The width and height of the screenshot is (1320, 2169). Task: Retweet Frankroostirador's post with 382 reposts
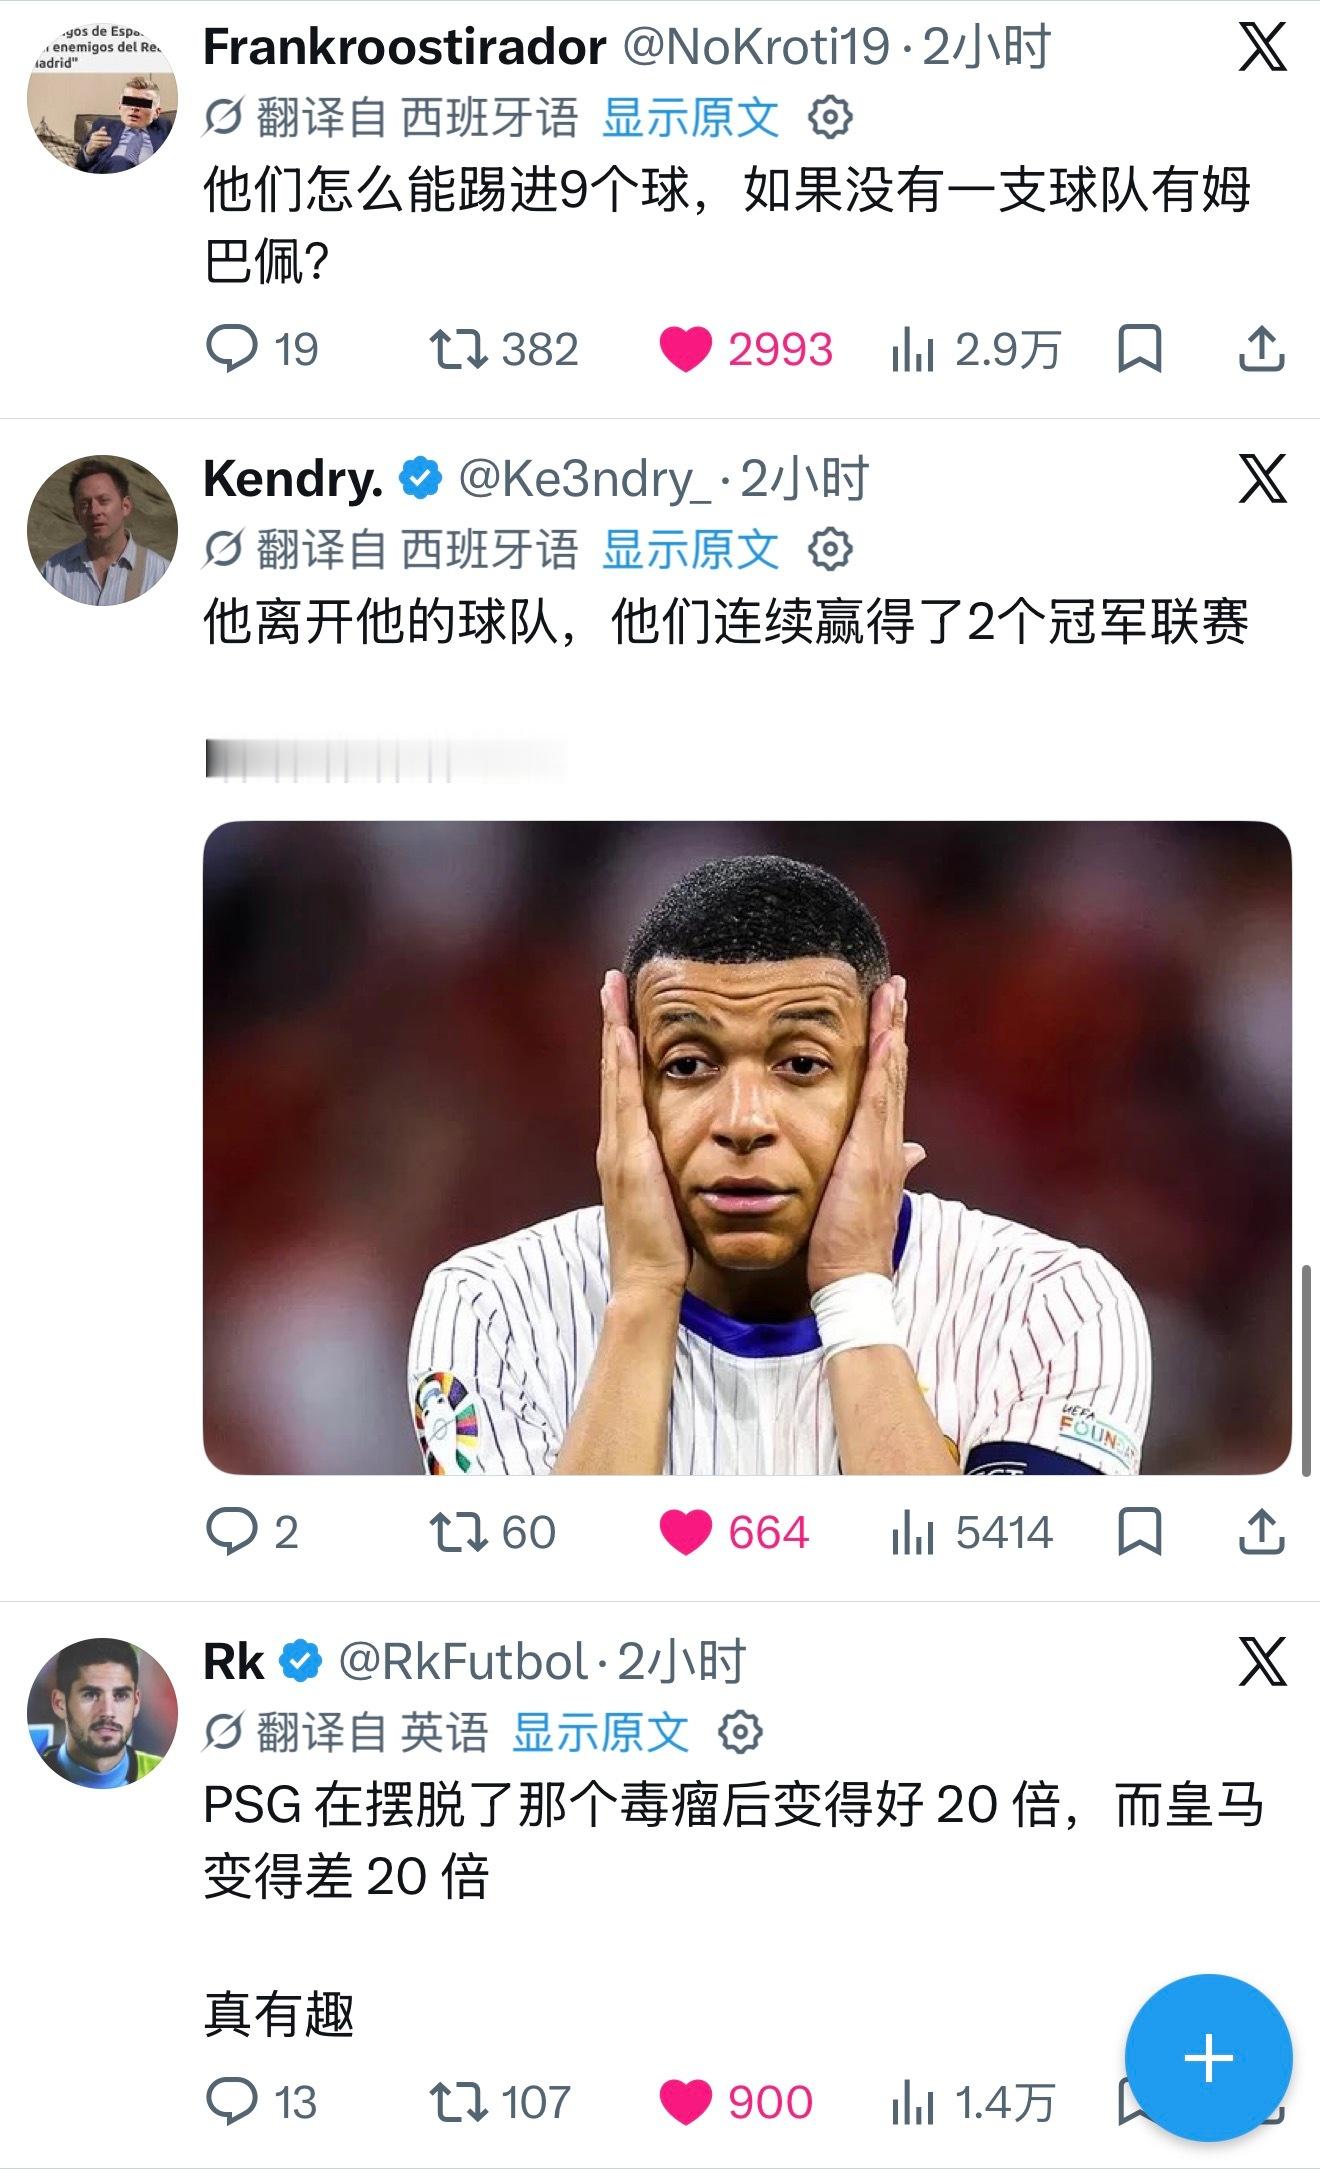504,350
